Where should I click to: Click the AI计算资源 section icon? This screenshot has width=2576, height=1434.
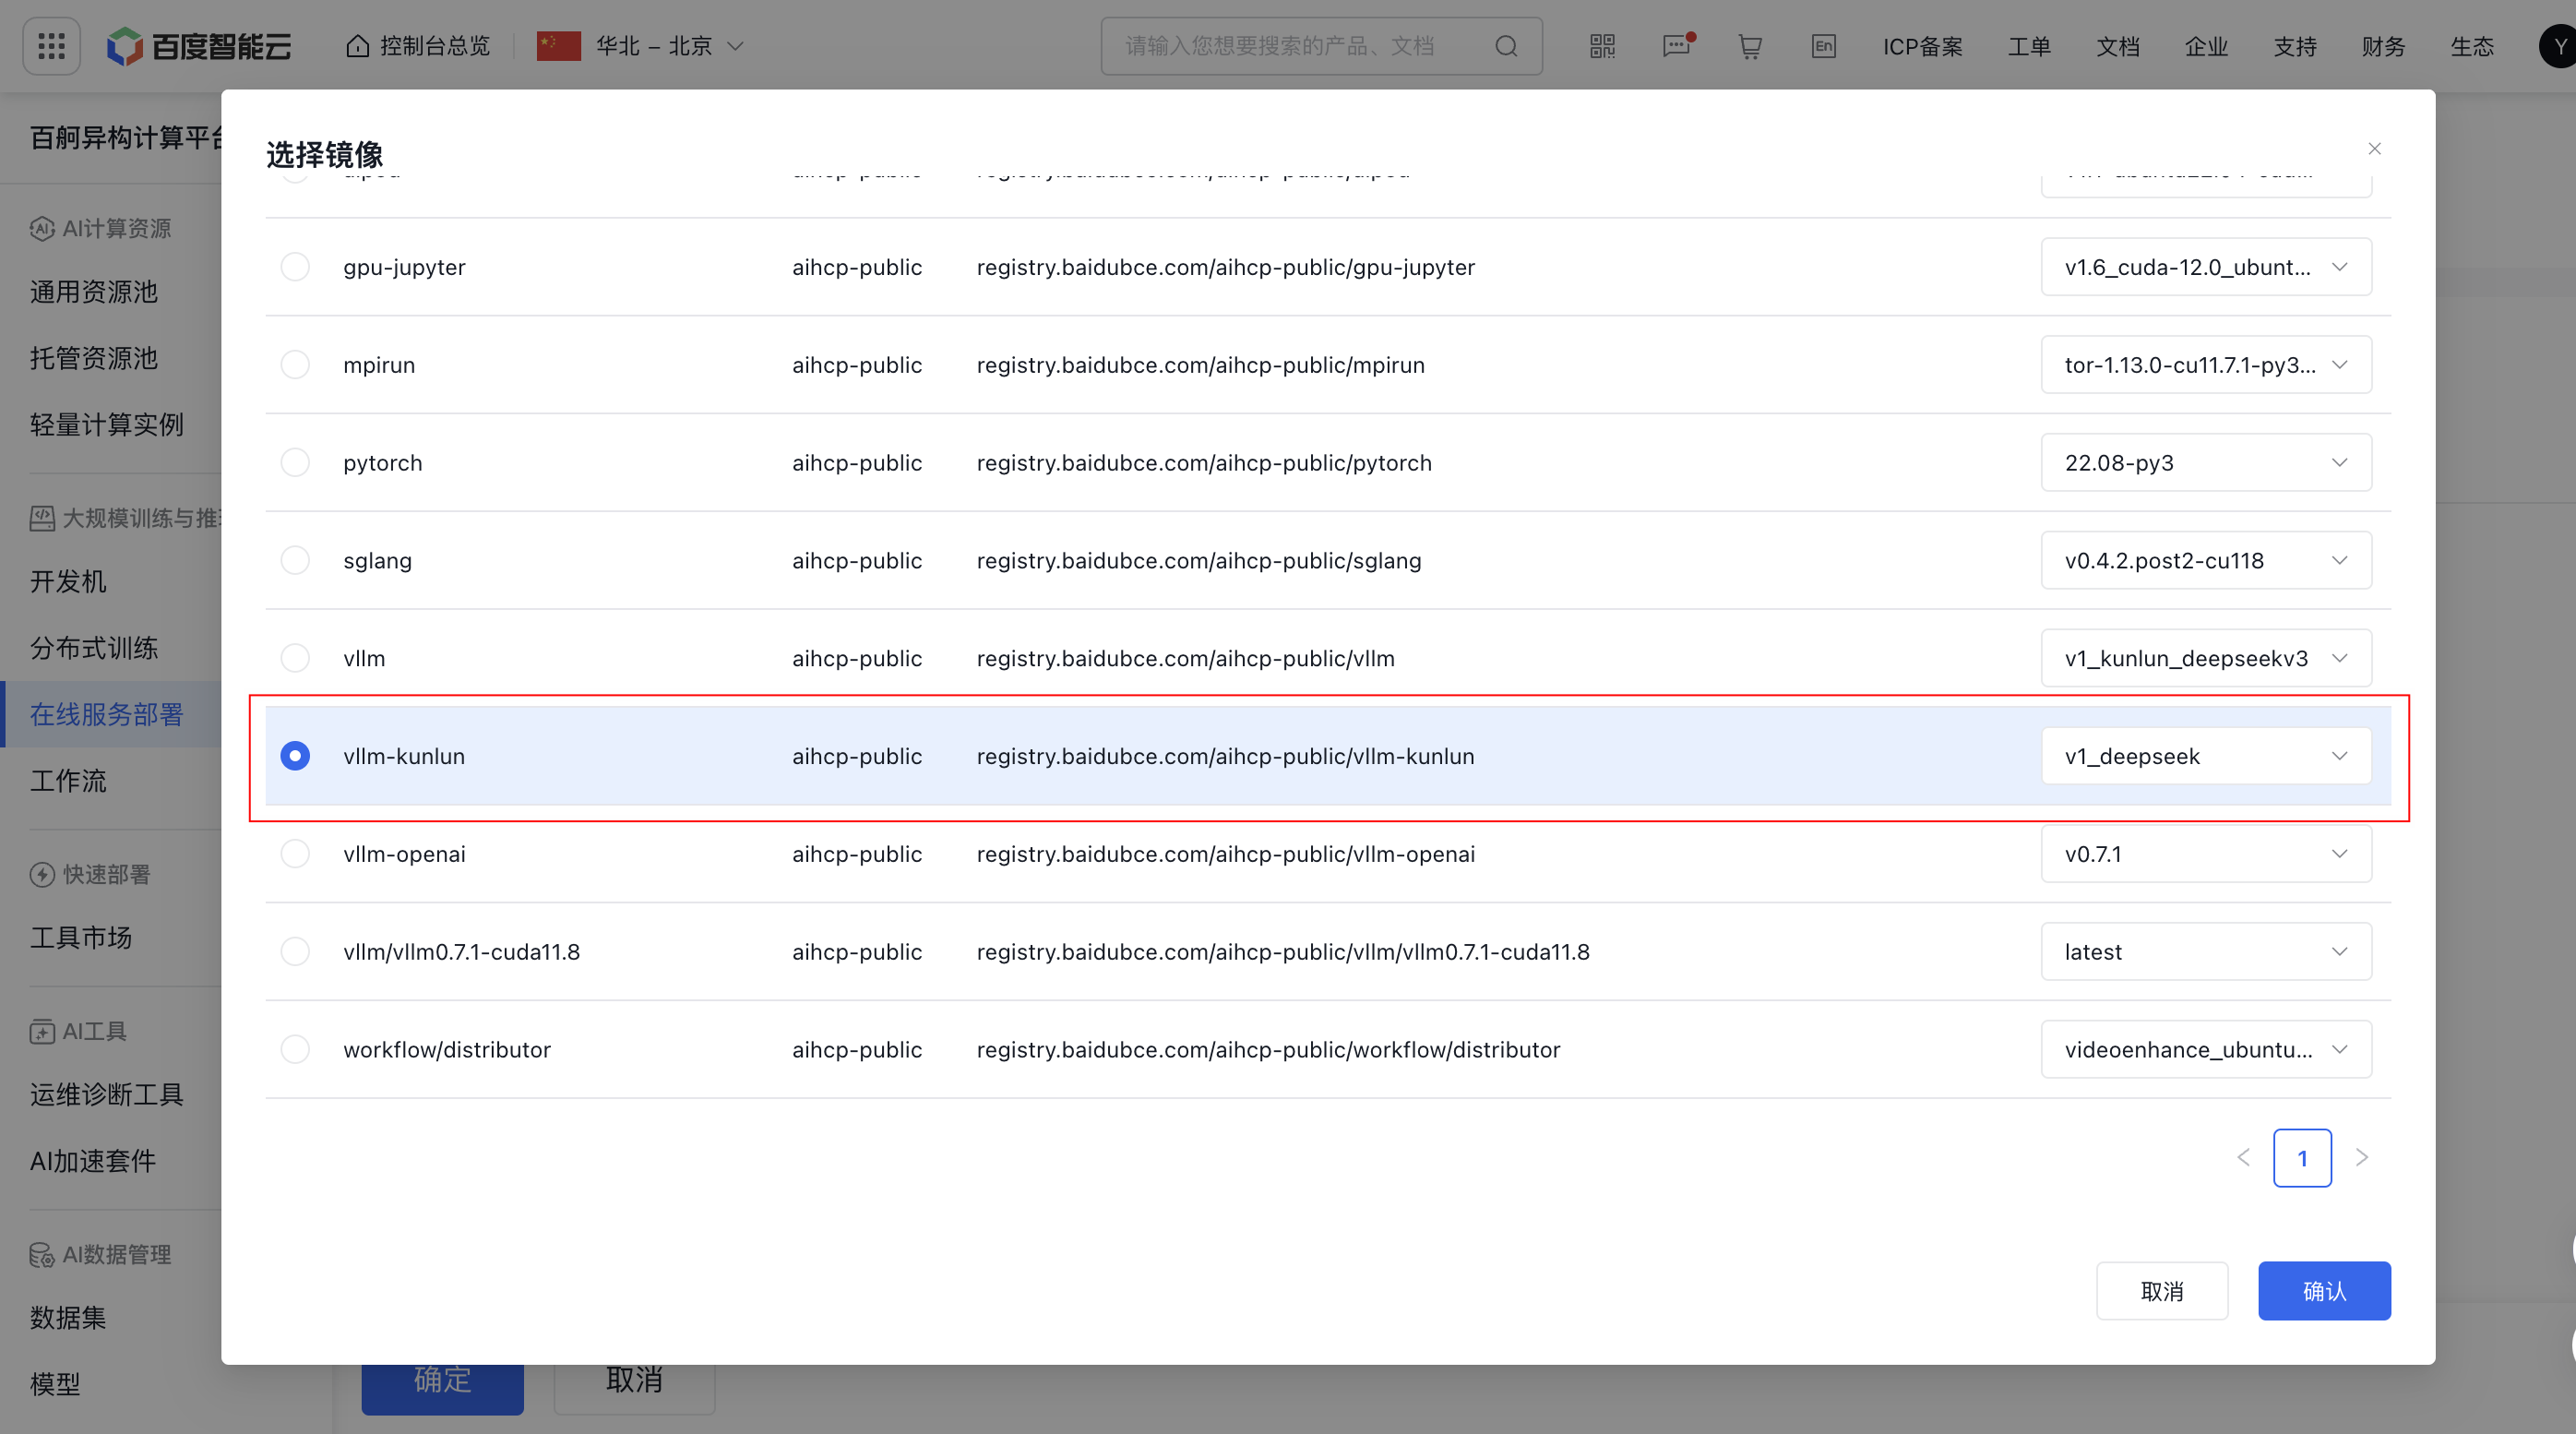pos(42,228)
